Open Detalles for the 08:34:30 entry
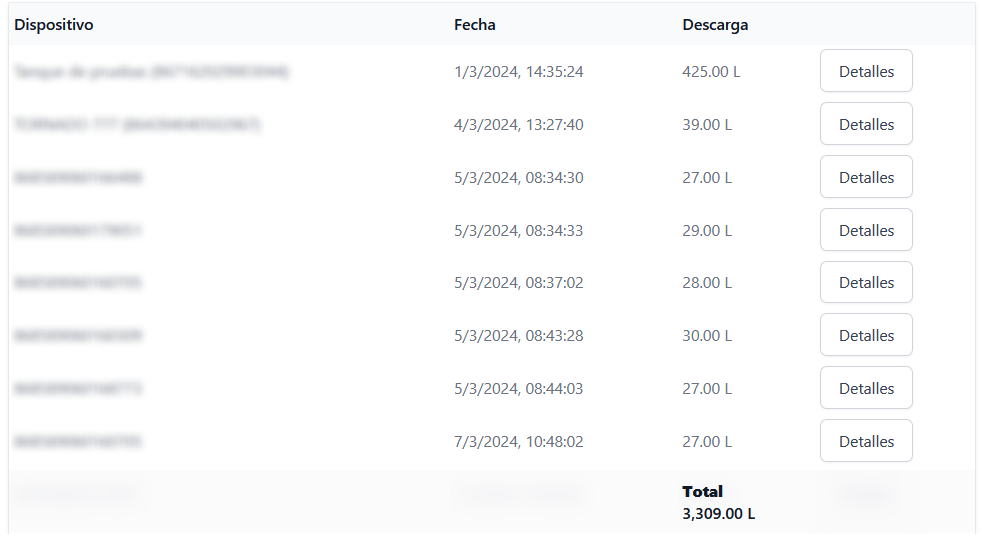Screen dimensions: 982x544 coord(866,178)
